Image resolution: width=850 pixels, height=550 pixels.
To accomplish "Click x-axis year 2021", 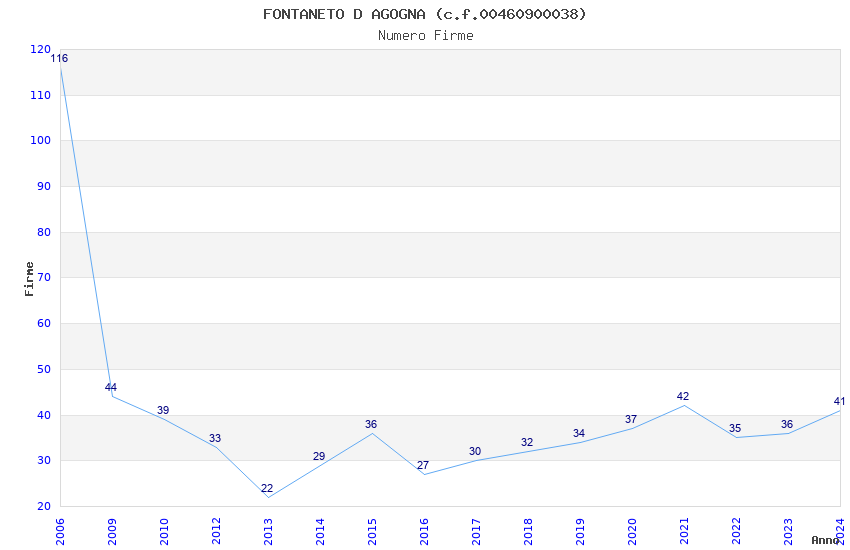I will point(684,531).
